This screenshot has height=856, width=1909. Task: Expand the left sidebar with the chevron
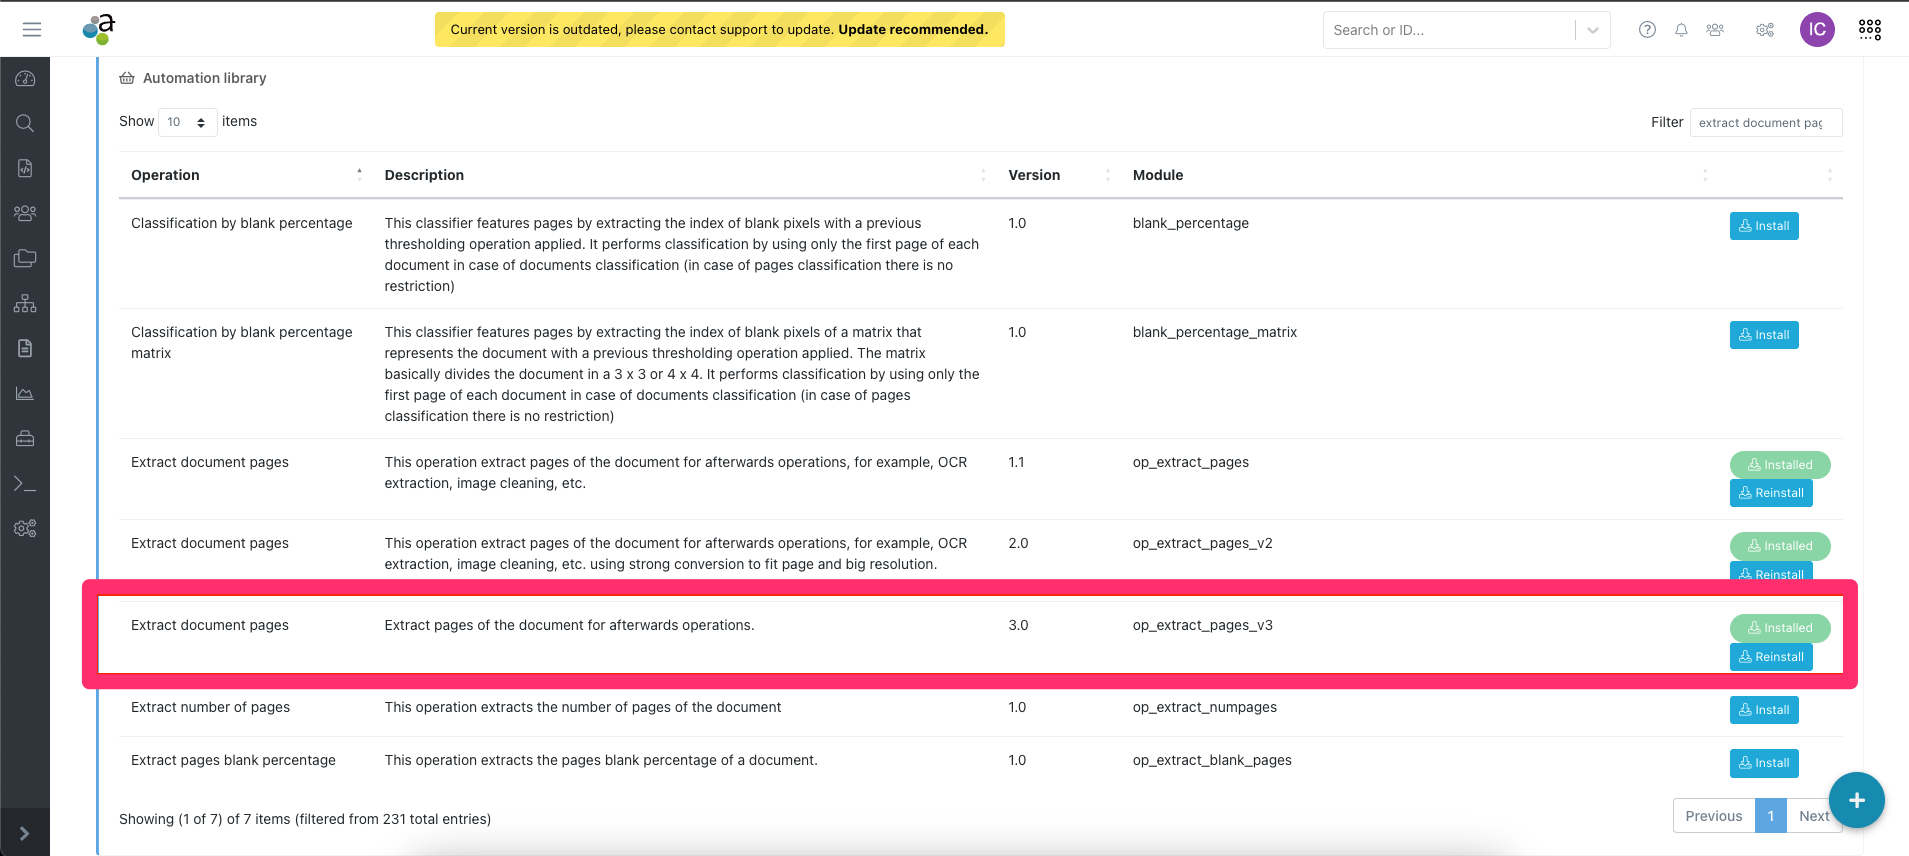[25, 833]
